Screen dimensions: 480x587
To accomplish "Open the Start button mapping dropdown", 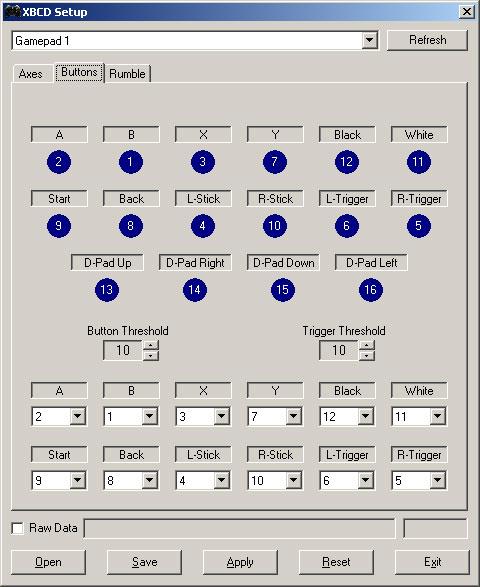I will pos(78,480).
